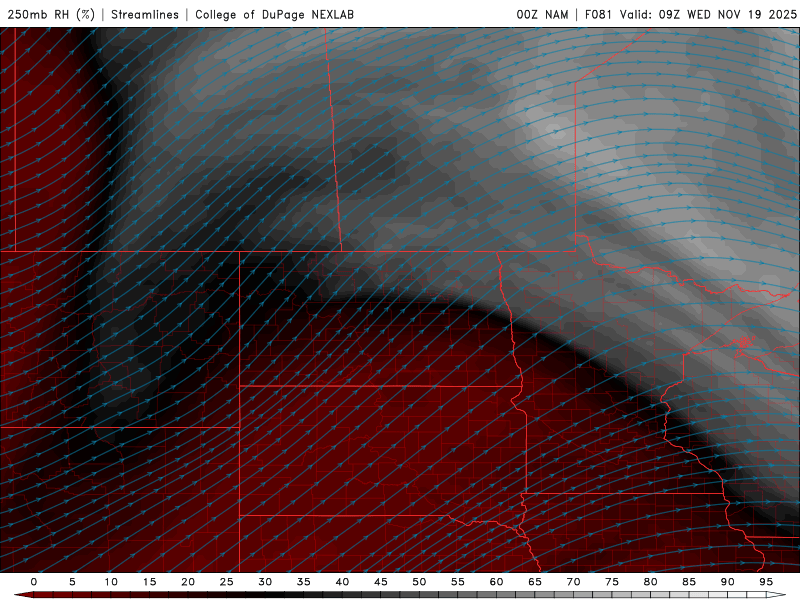Click the colorbar label "10"
The width and height of the screenshot is (800, 600).
point(111,582)
